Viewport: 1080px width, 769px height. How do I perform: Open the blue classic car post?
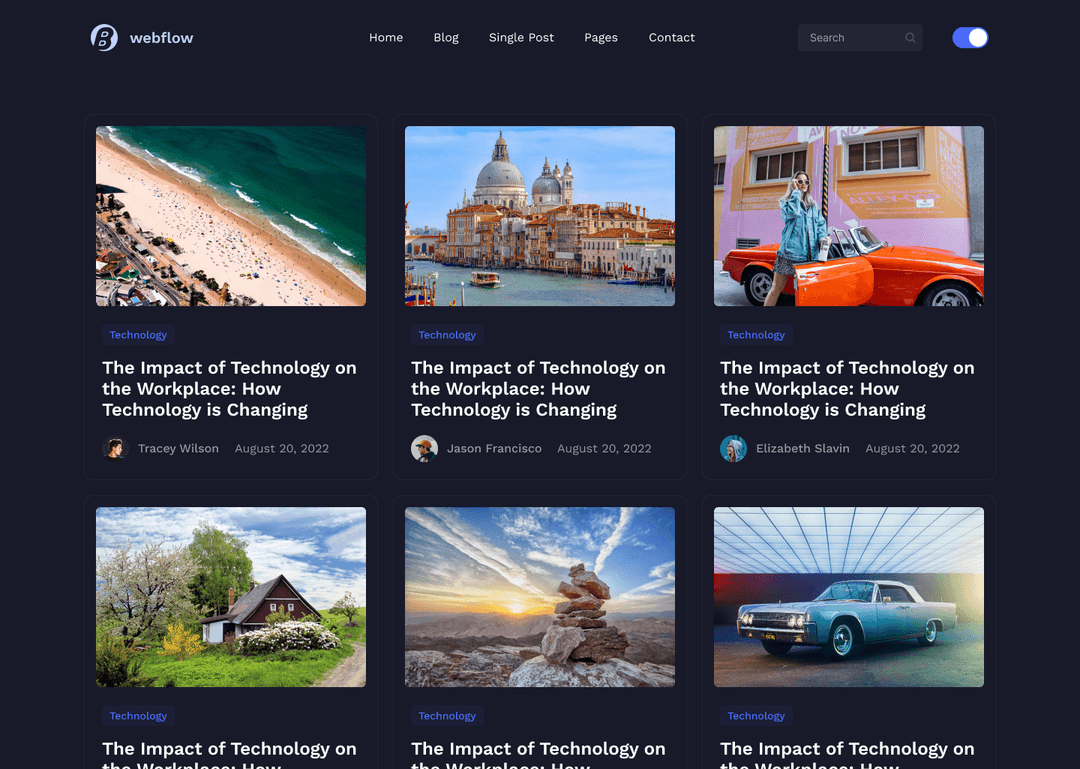coord(849,597)
